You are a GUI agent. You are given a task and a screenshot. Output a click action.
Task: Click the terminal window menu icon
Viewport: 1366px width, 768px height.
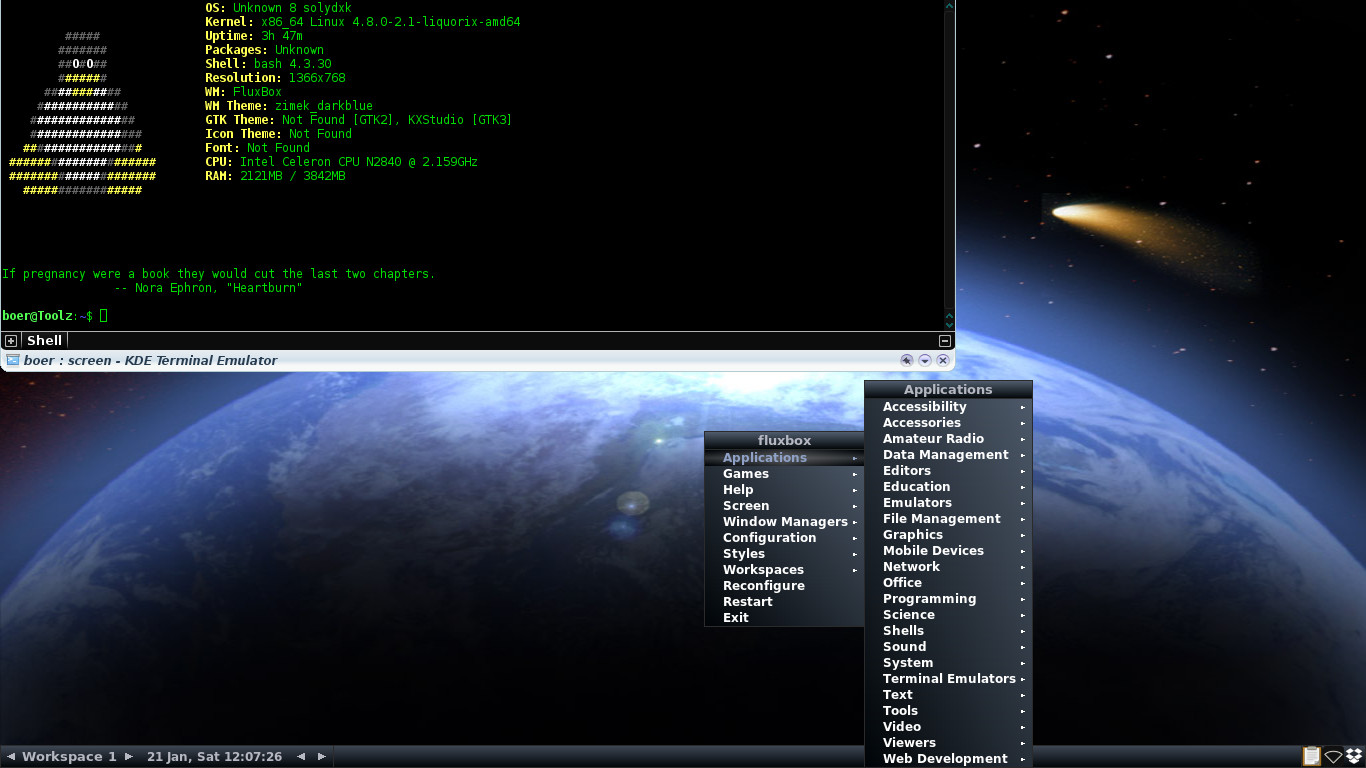point(12,360)
